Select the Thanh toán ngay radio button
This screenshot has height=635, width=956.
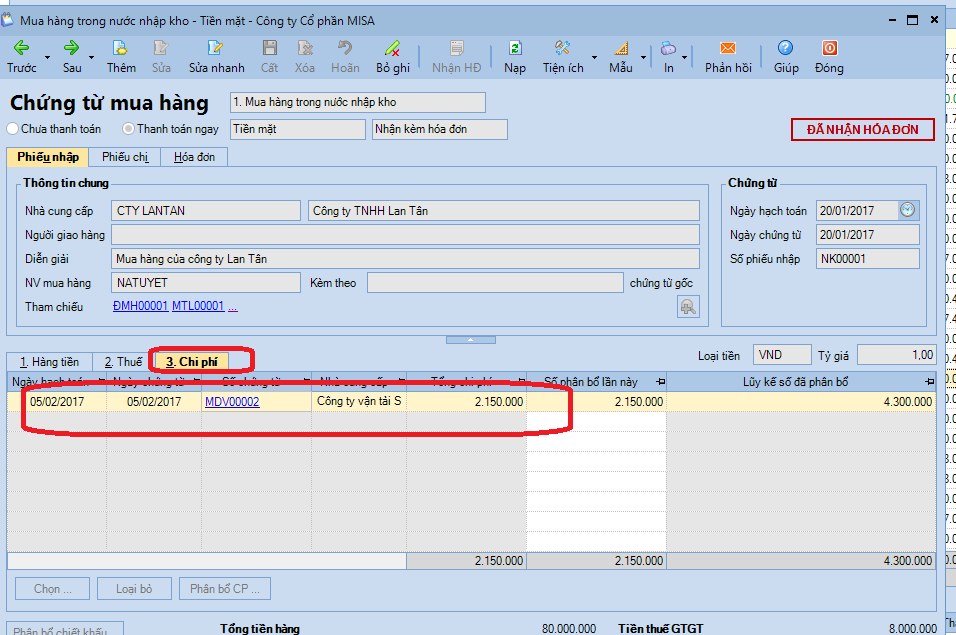click(x=129, y=129)
